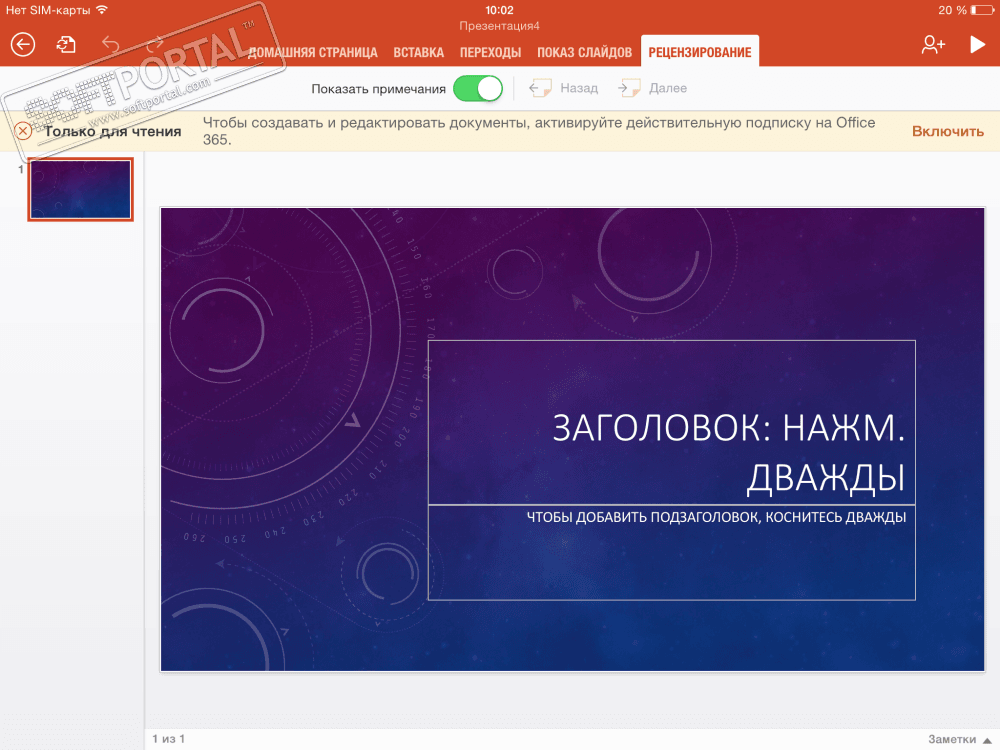Open the file menu icon
Viewport: 1000px width, 750px height.
pyautogui.click(x=66, y=45)
